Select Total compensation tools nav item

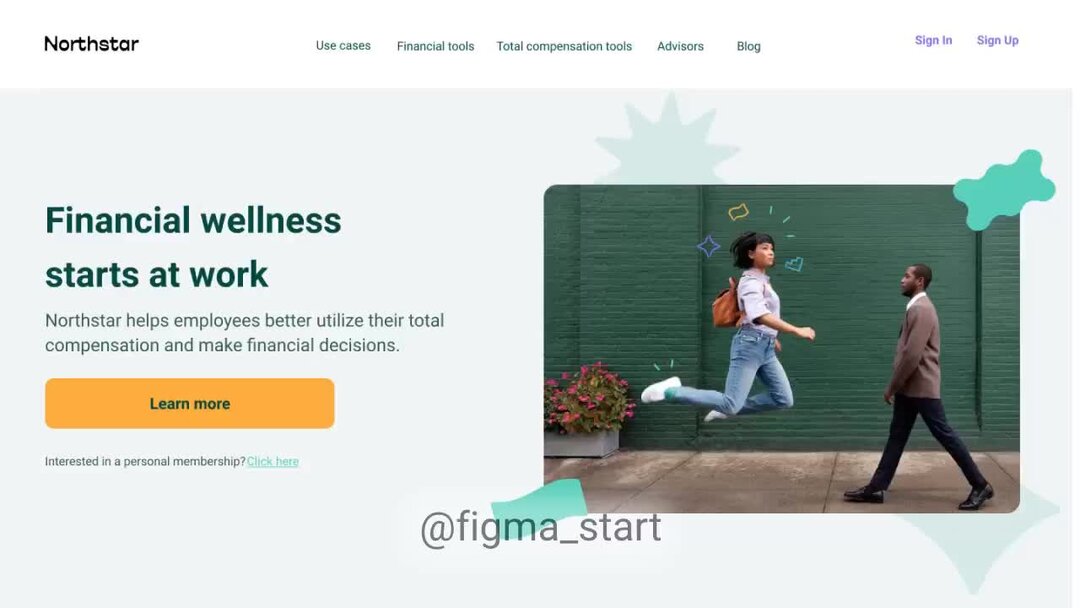coord(564,46)
